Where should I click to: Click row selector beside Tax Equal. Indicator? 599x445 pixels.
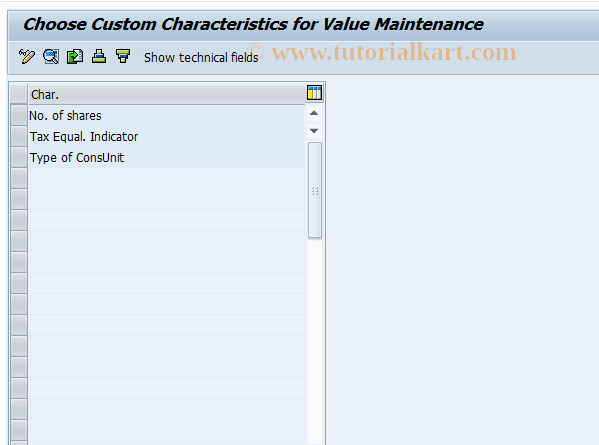[x=19, y=137]
